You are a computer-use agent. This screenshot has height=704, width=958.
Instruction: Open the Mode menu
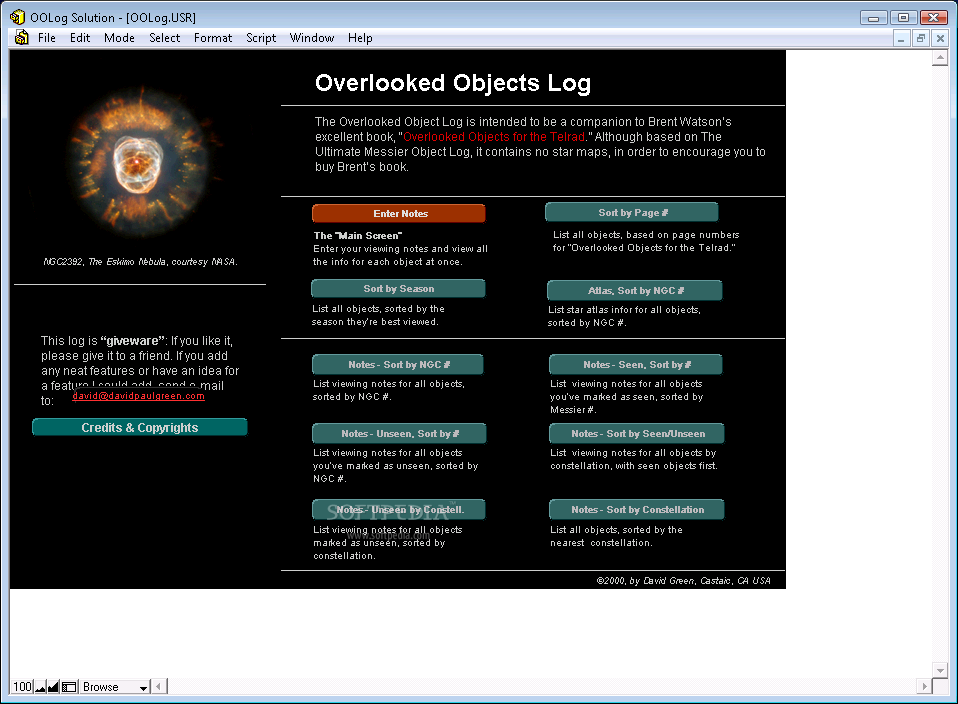click(119, 38)
